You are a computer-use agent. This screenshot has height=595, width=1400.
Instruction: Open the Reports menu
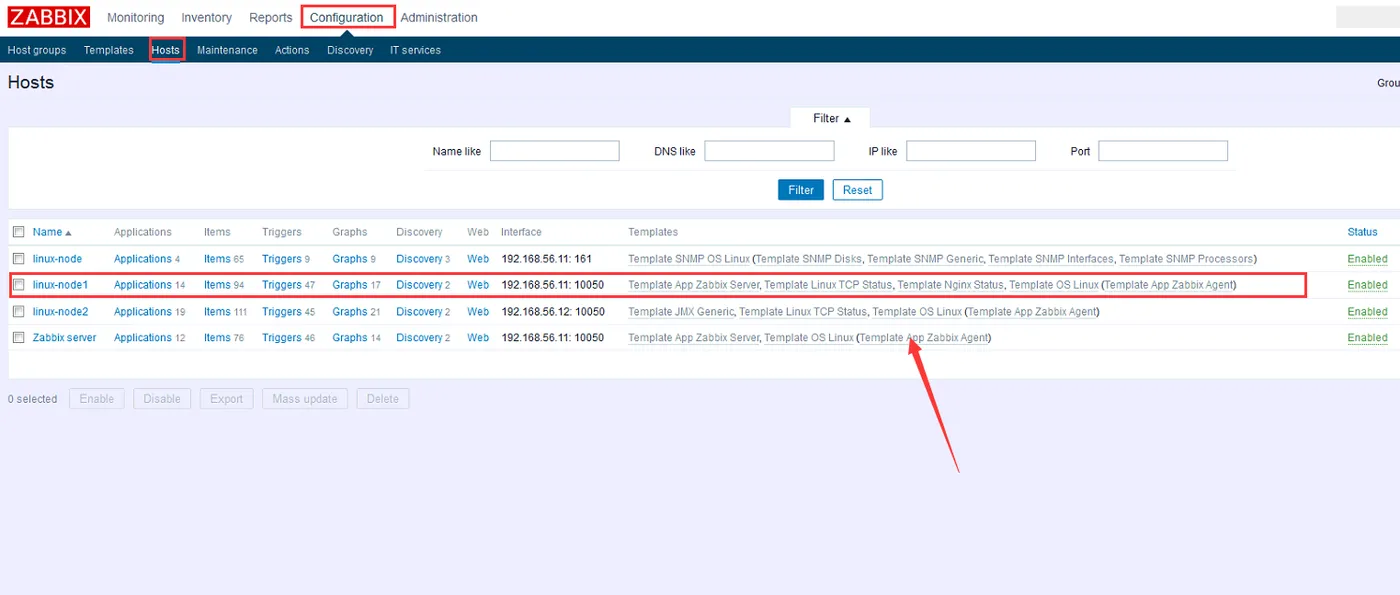tap(271, 18)
